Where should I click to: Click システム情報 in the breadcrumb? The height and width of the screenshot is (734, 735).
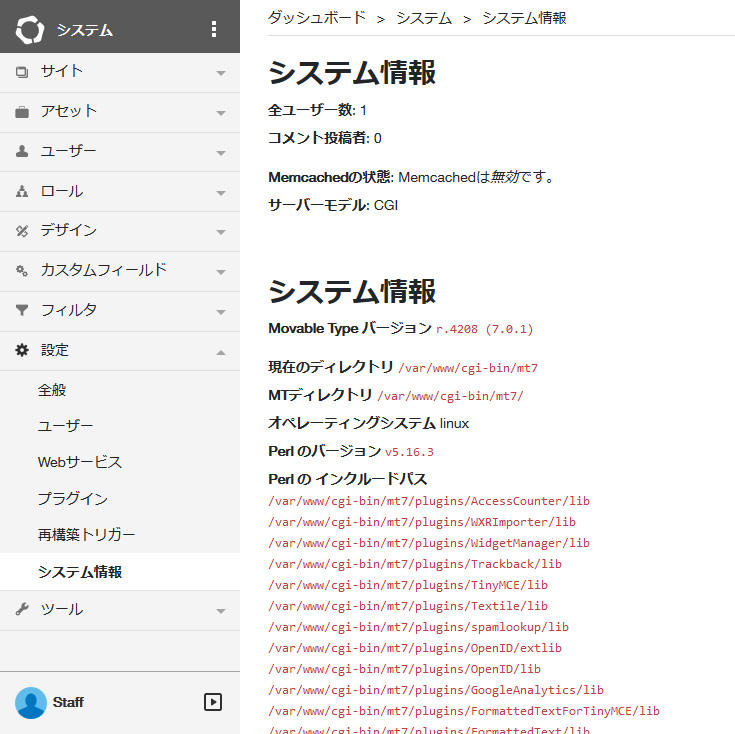[x=524, y=18]
